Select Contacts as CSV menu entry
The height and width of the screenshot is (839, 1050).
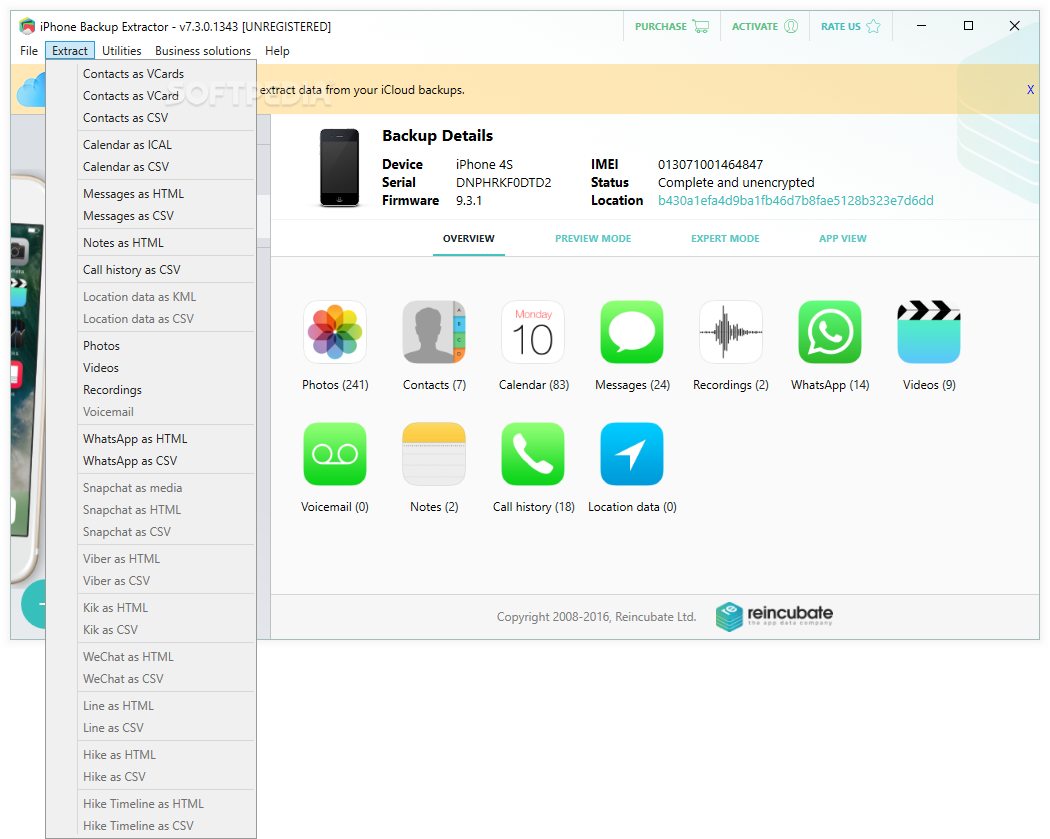point(151,118)
